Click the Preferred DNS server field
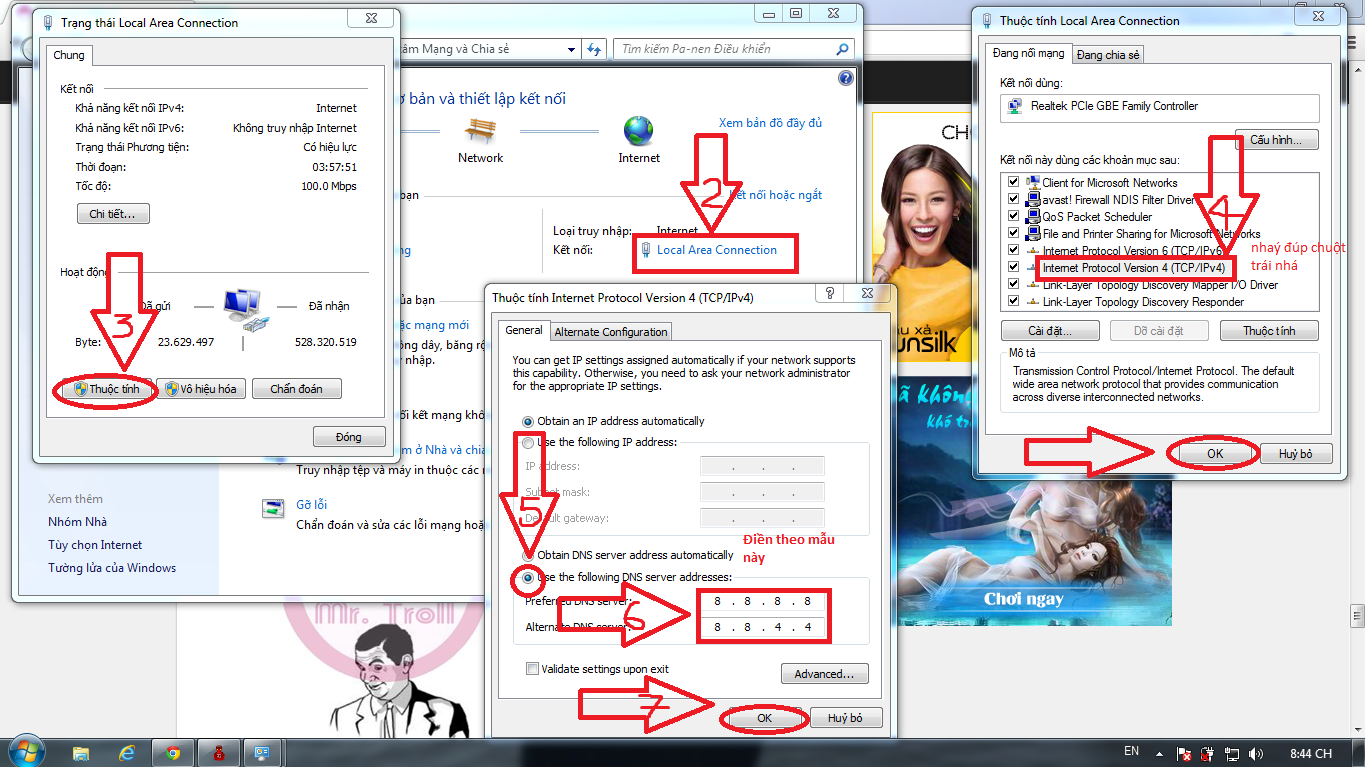Screen dimensions: 1365x767 coord(763,602)
